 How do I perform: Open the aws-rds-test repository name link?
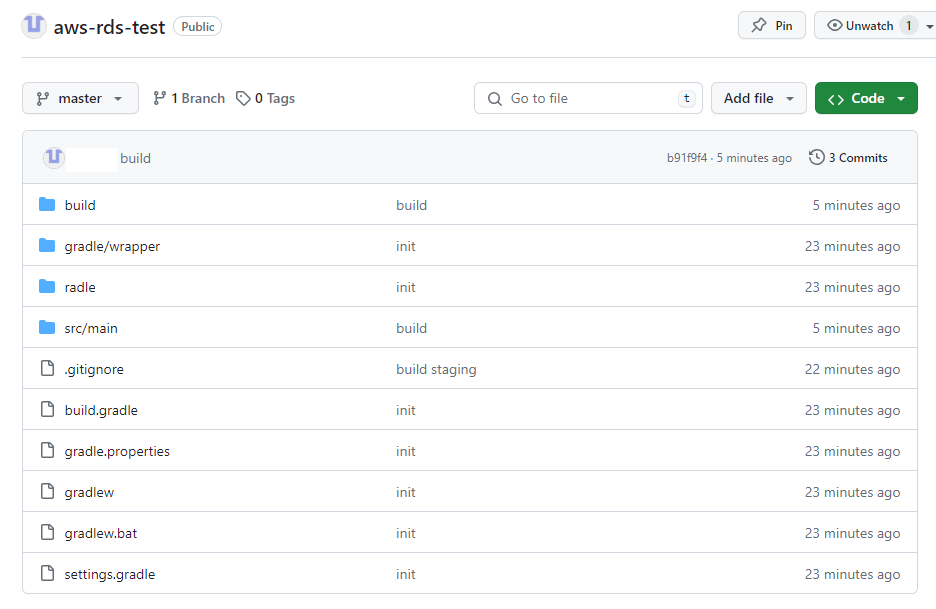pyautogui.click(x=109, y=27)
